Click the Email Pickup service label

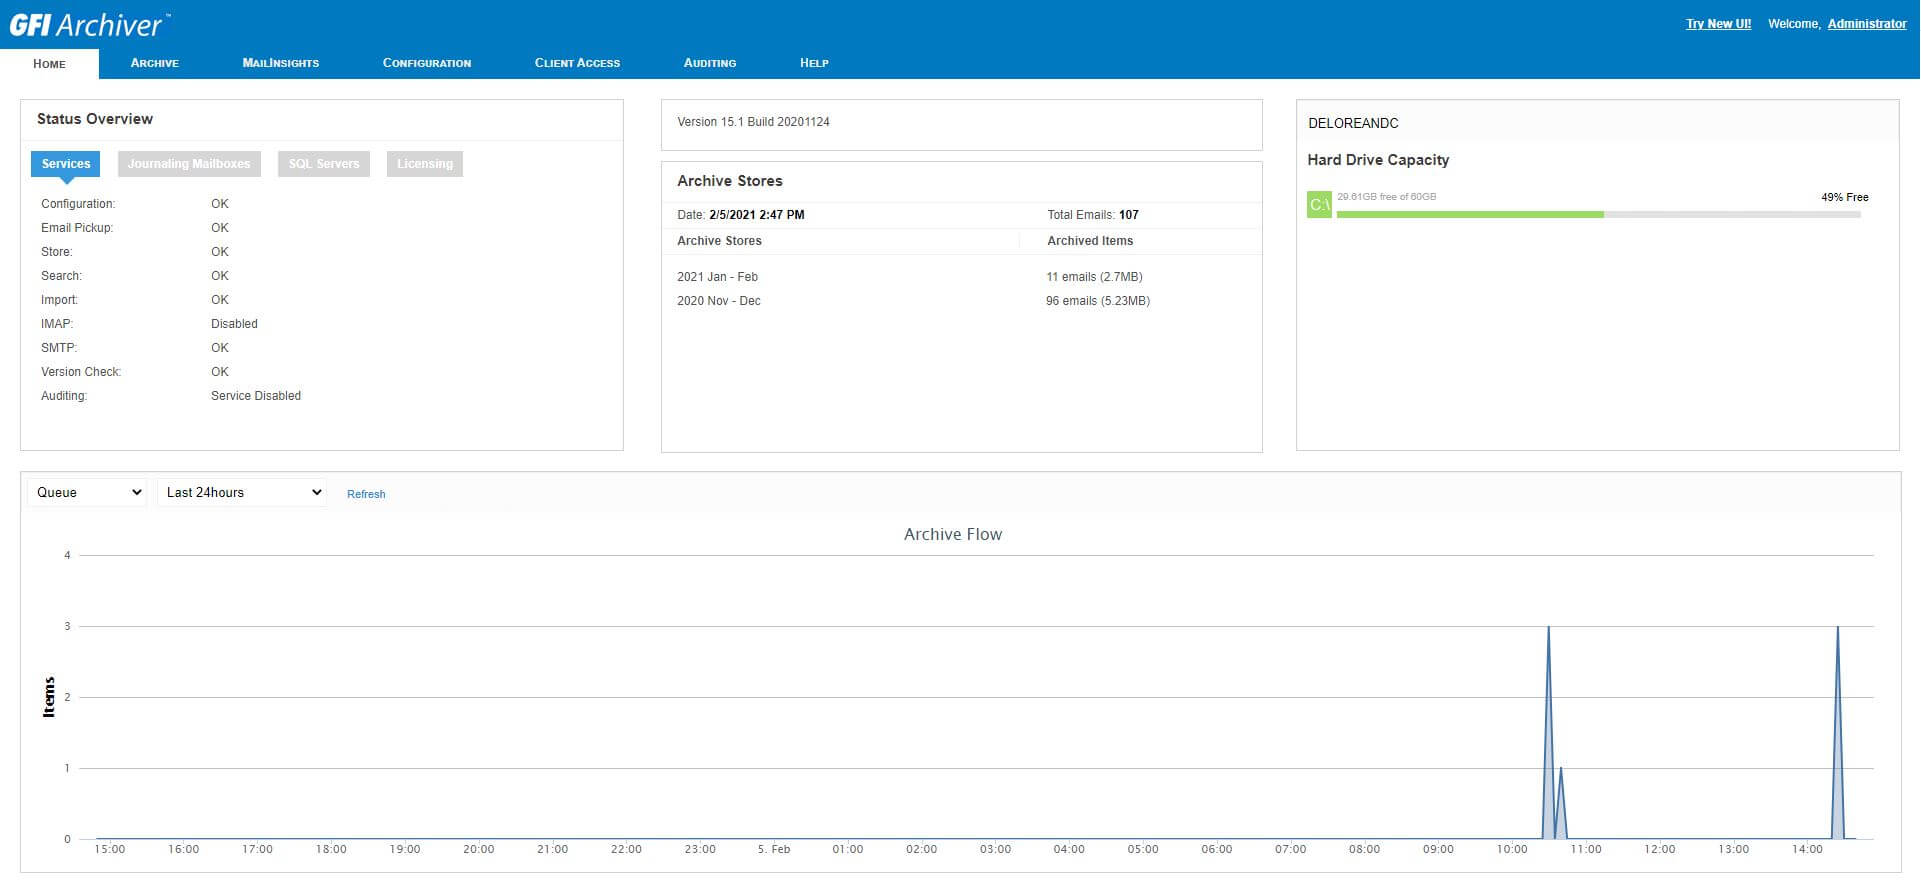tap(77, 228)
